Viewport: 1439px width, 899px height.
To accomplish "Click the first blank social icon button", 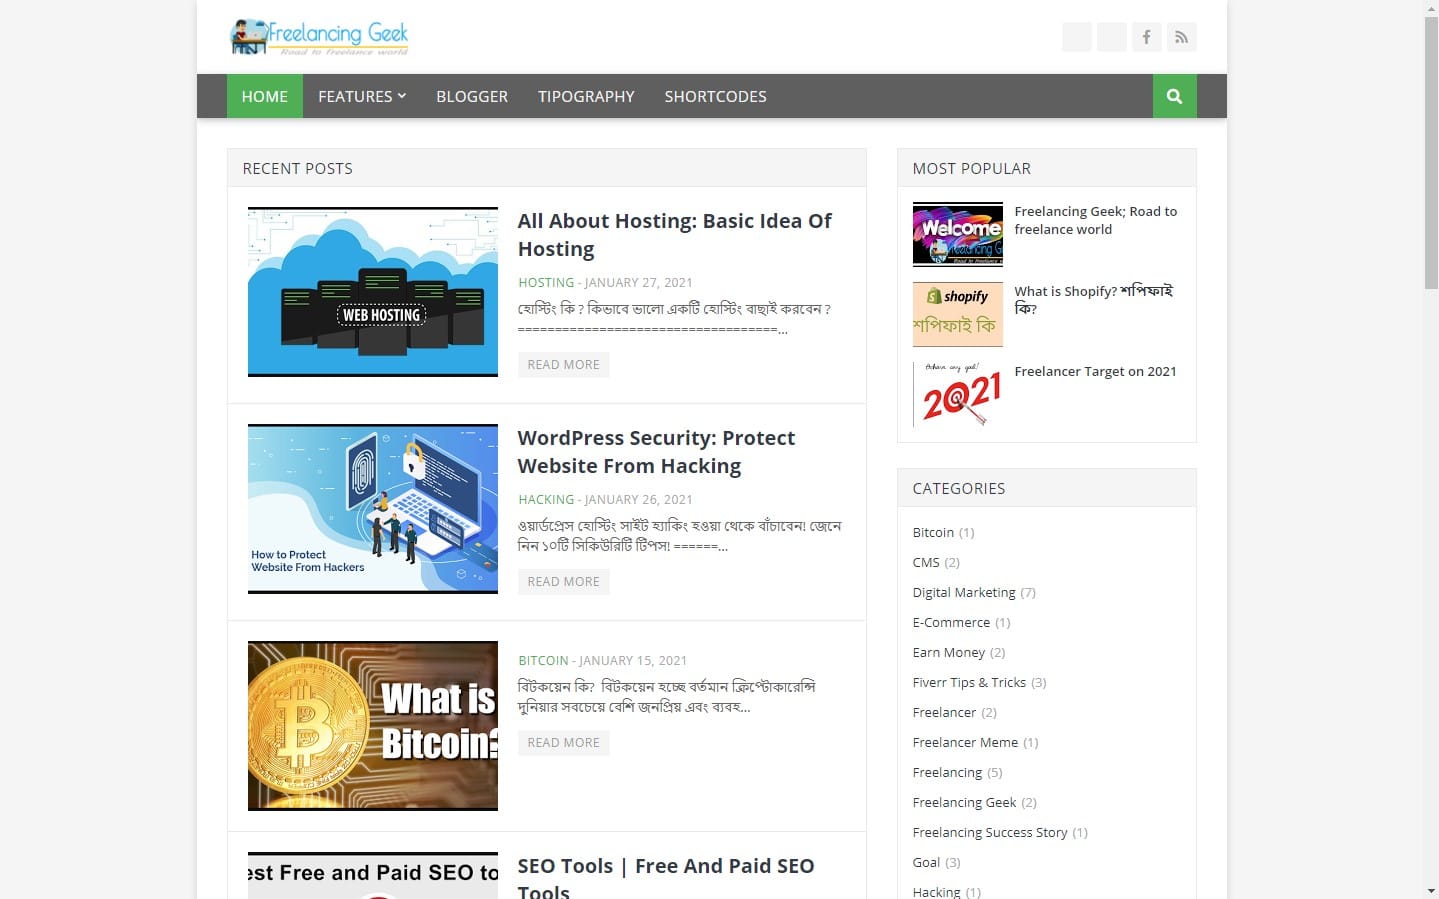I will click(x=1076, y=37).
